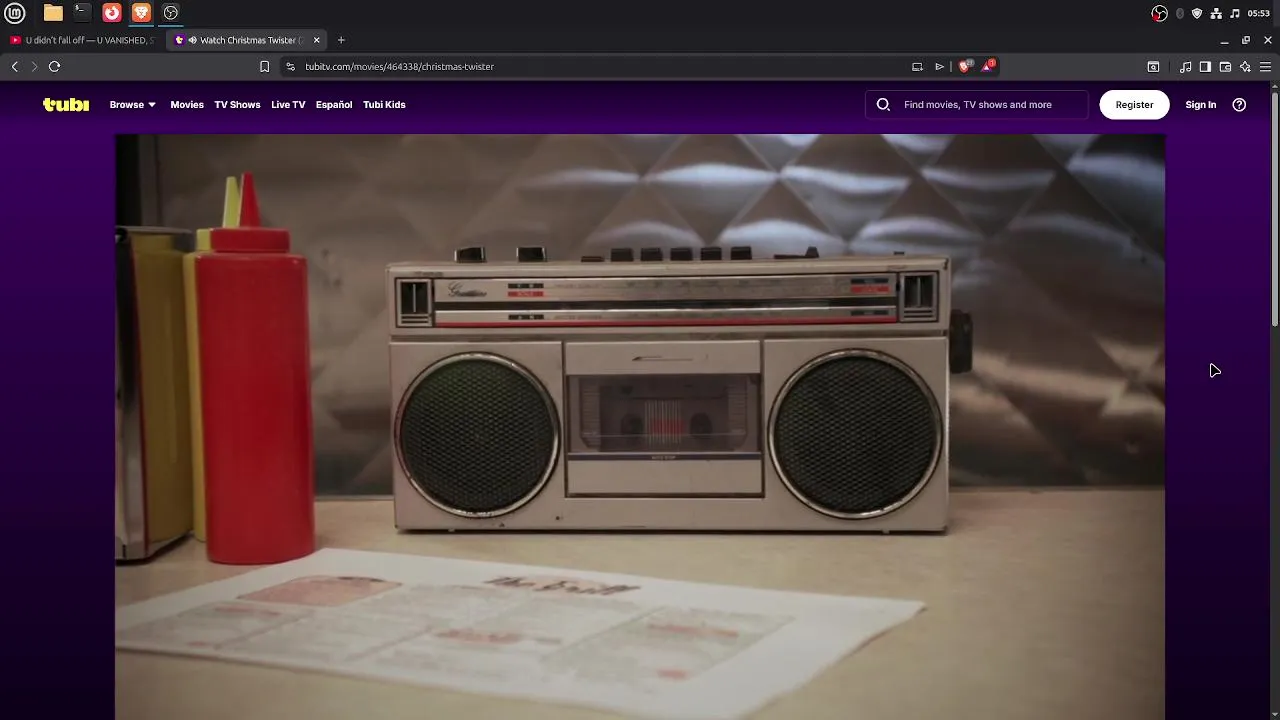This screenshot has width=1280, height=720.
Task: Click the cast media device icon
Action: tap(917, 66)
